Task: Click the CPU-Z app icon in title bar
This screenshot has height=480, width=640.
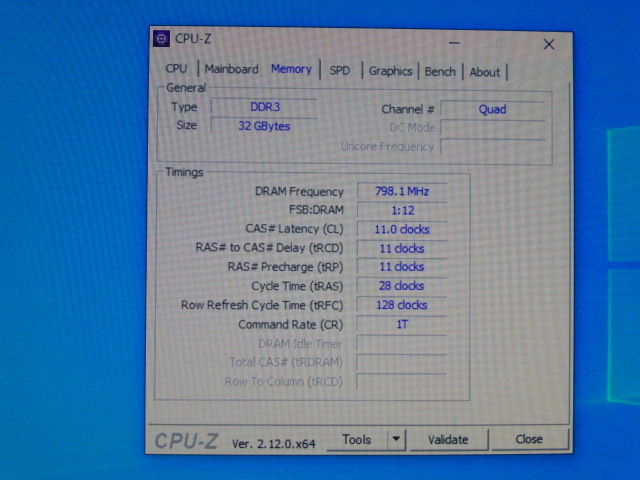Action: point(161,39)
